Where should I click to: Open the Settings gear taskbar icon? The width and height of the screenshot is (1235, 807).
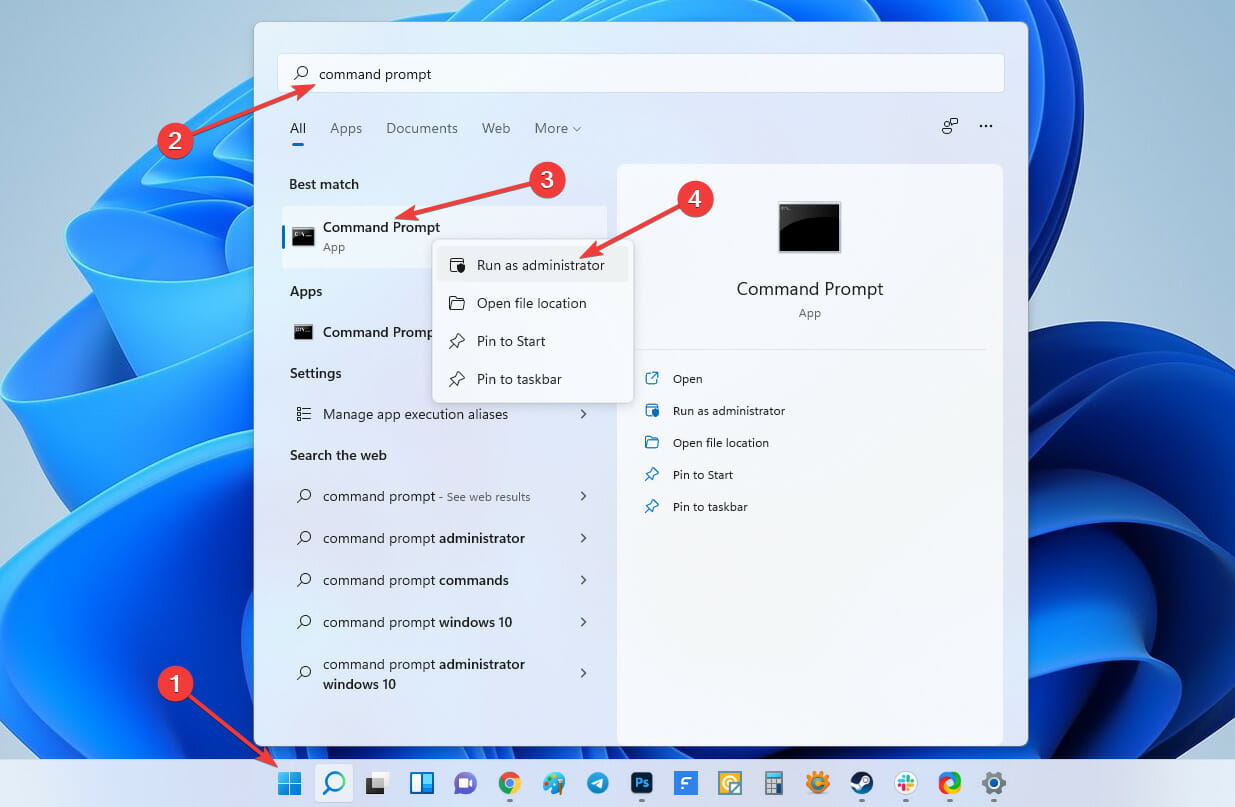tap(993, 783)
